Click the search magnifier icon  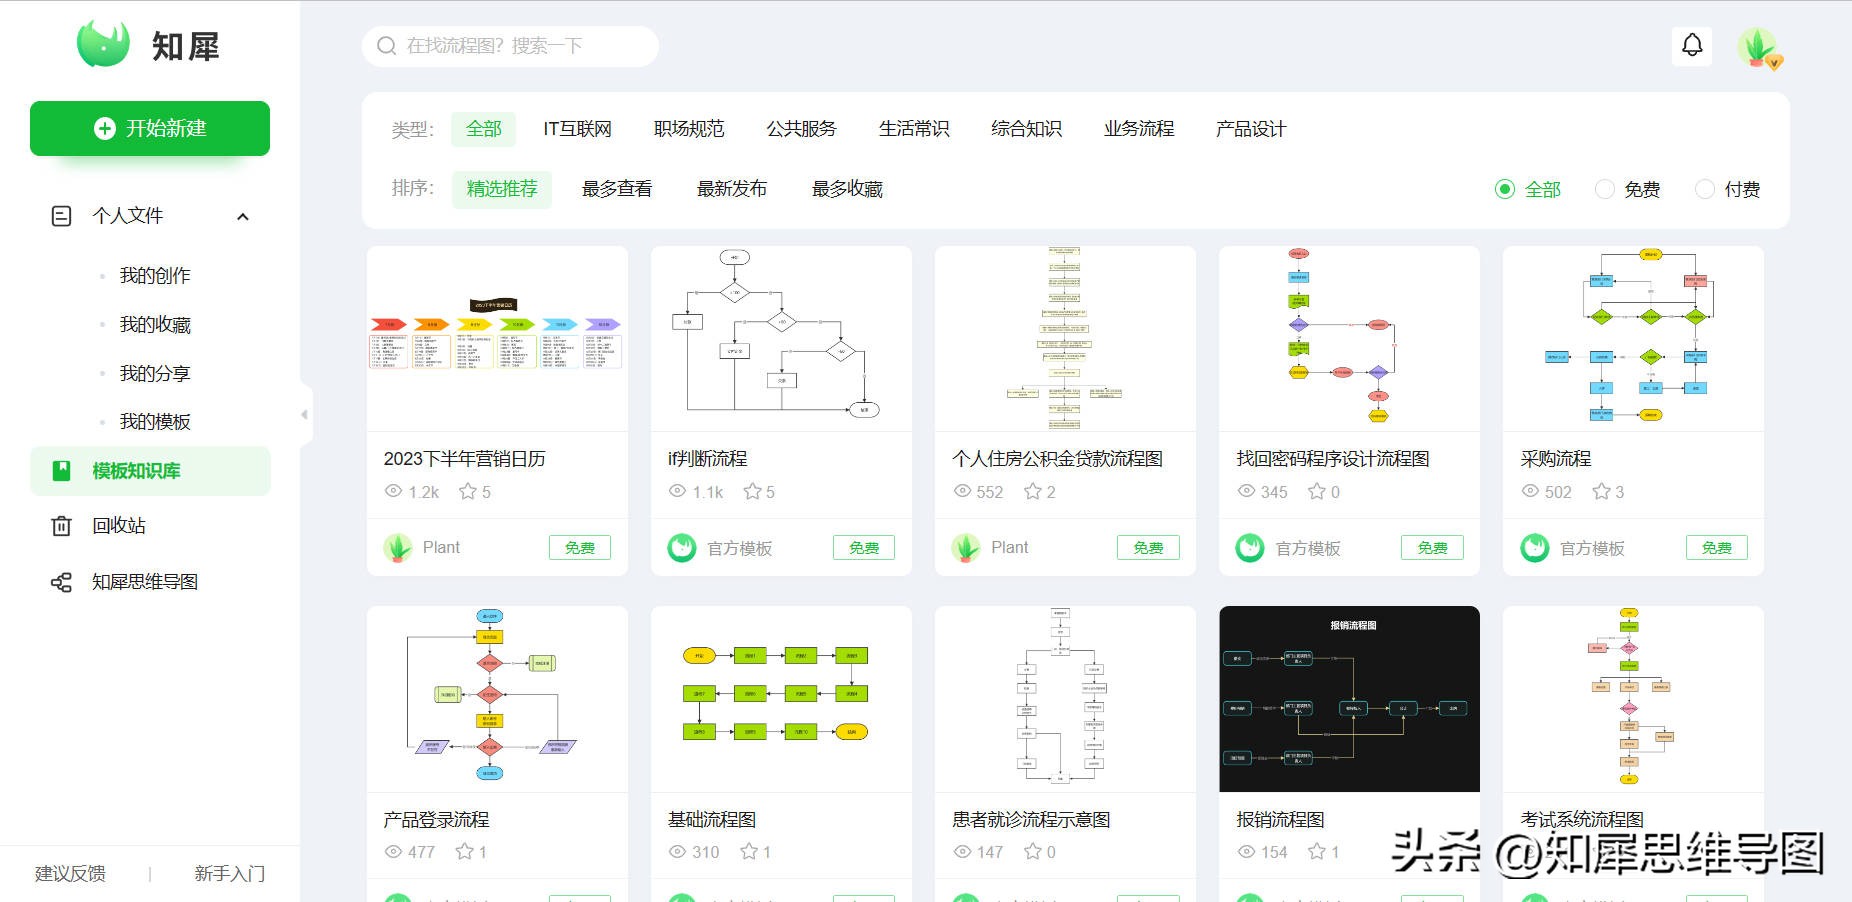pyautogui.click(x=386, y=45)
